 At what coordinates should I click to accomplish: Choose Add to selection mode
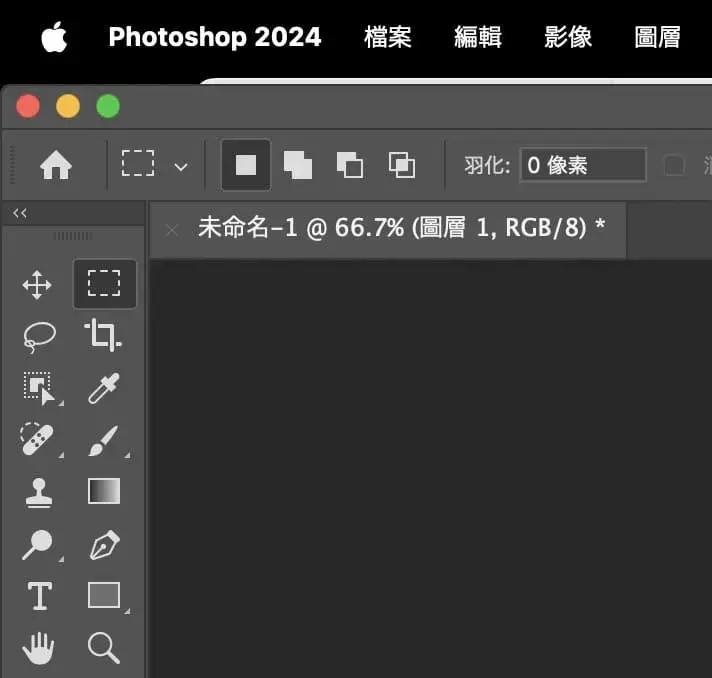298,165
